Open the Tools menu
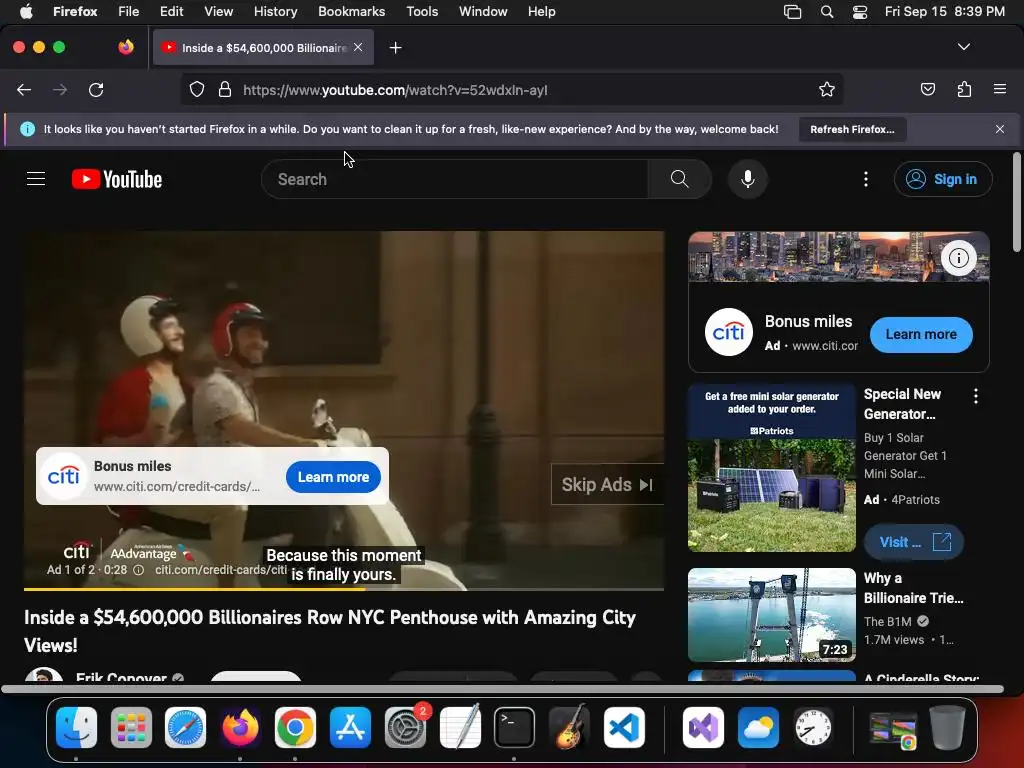The width and height of the screenshot is (1024, 768). 422,12
